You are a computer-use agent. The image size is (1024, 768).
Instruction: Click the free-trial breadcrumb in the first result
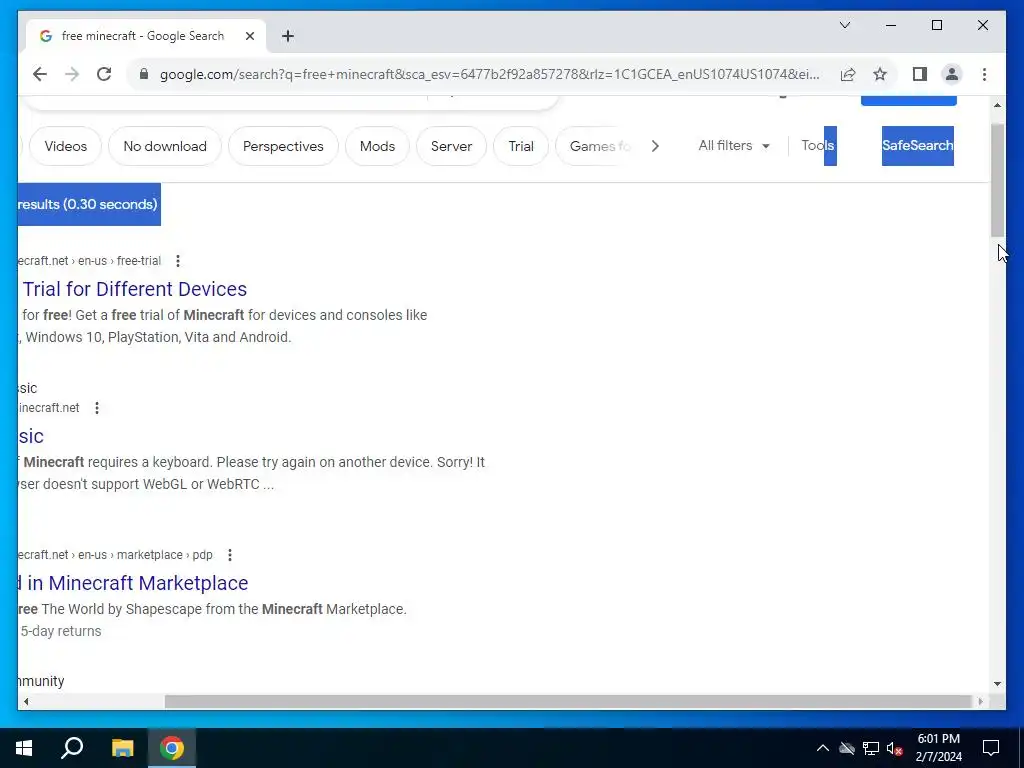tap(138, 261)
